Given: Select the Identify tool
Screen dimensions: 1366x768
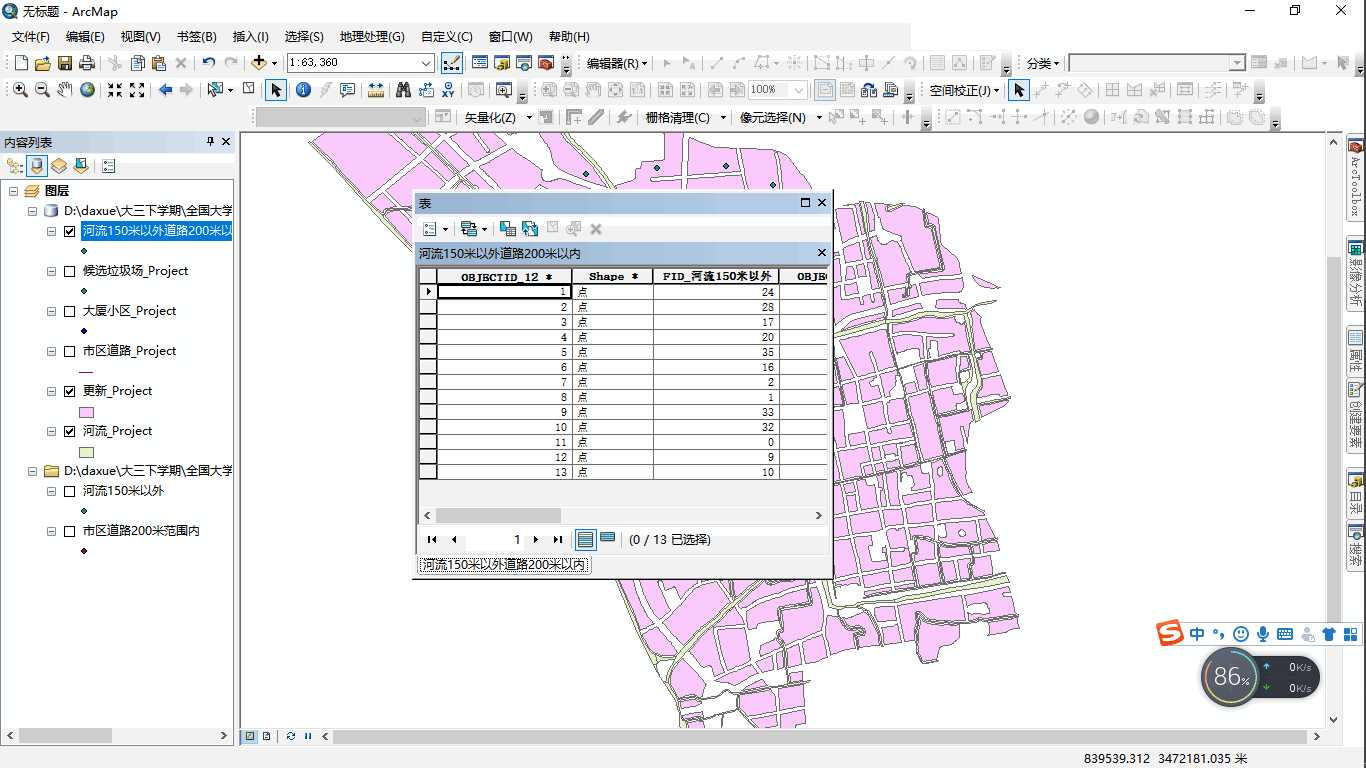Looking at the screenshot, I should click(x=302, y=90).
